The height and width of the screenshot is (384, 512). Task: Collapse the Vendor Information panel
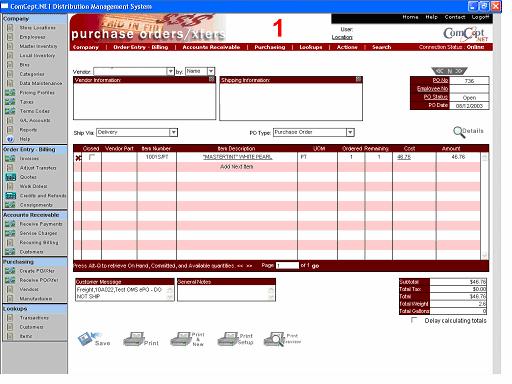pos(212,79)
